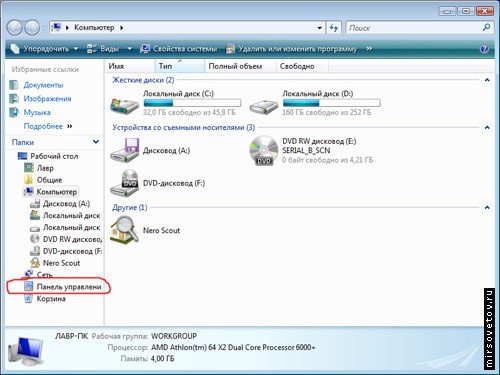Click the Лавр user folder icon
The width and height of the screenshot is (500, 375).
point(29,168)
